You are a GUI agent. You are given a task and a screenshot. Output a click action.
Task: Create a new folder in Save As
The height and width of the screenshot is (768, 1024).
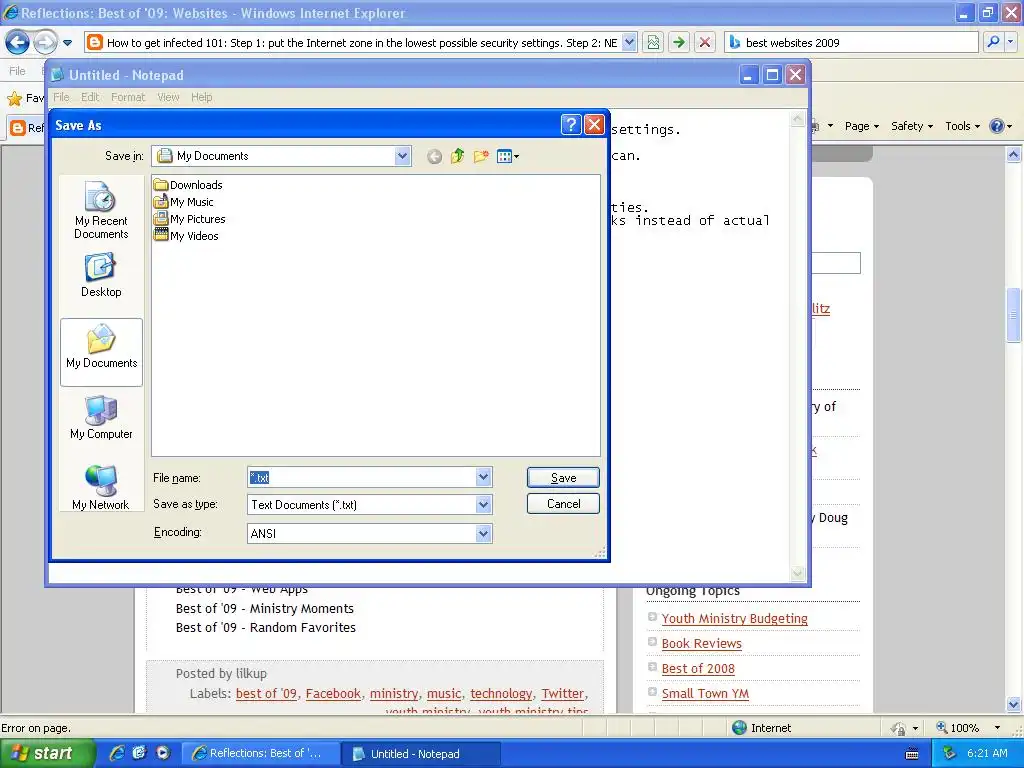coord(481,156)
